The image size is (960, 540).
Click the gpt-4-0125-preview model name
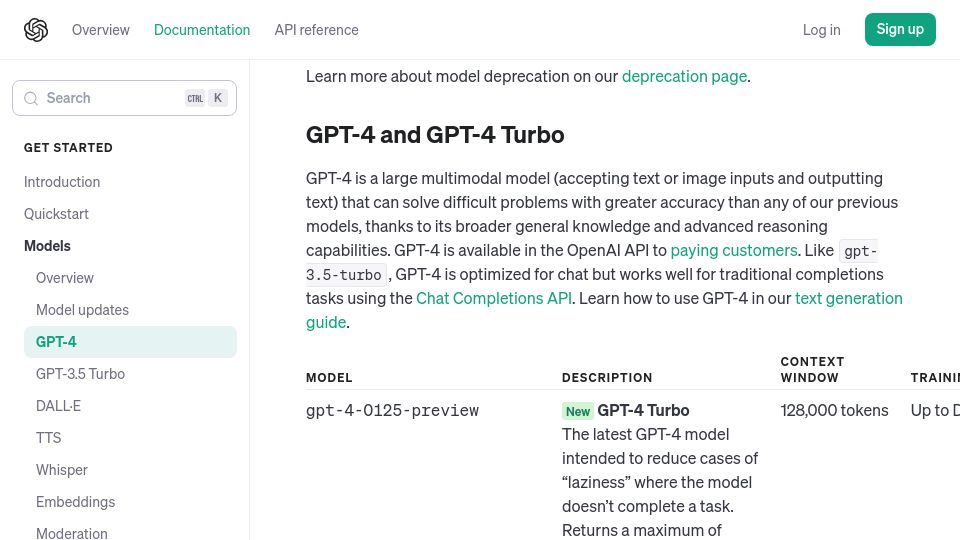(x=392, y=410)
